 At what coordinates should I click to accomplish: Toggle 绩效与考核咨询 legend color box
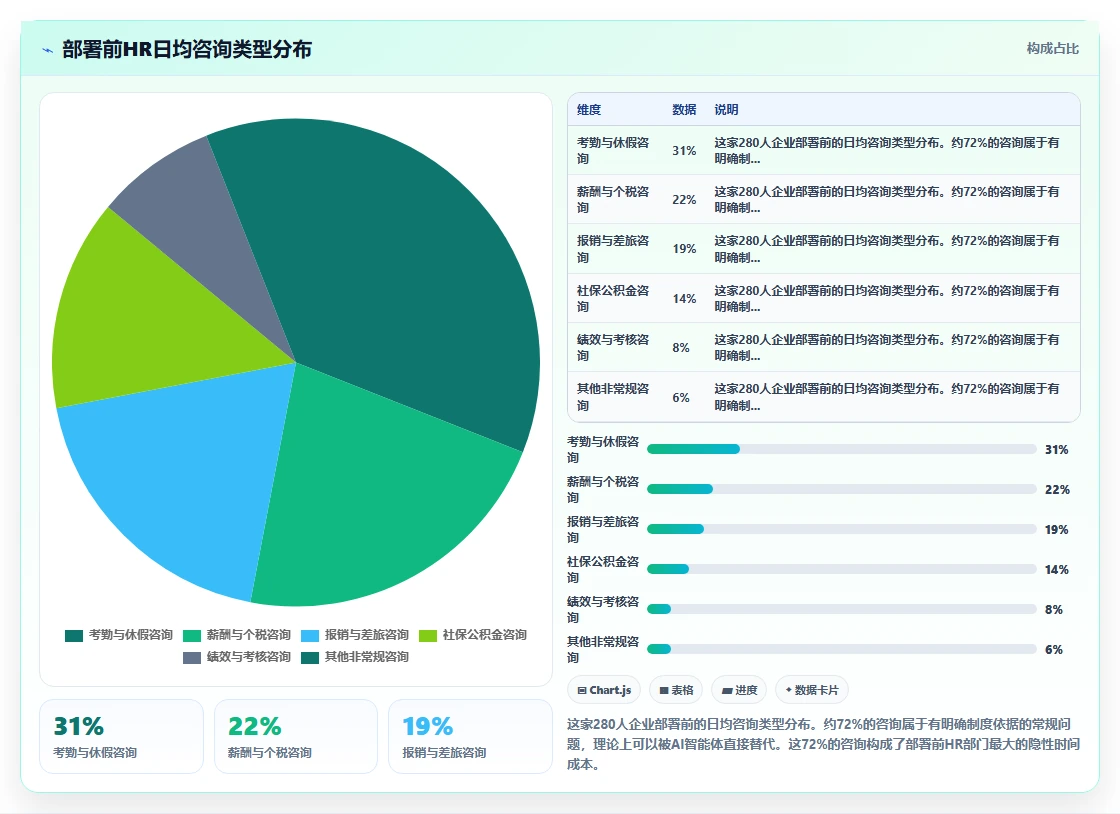coord(191,658)
